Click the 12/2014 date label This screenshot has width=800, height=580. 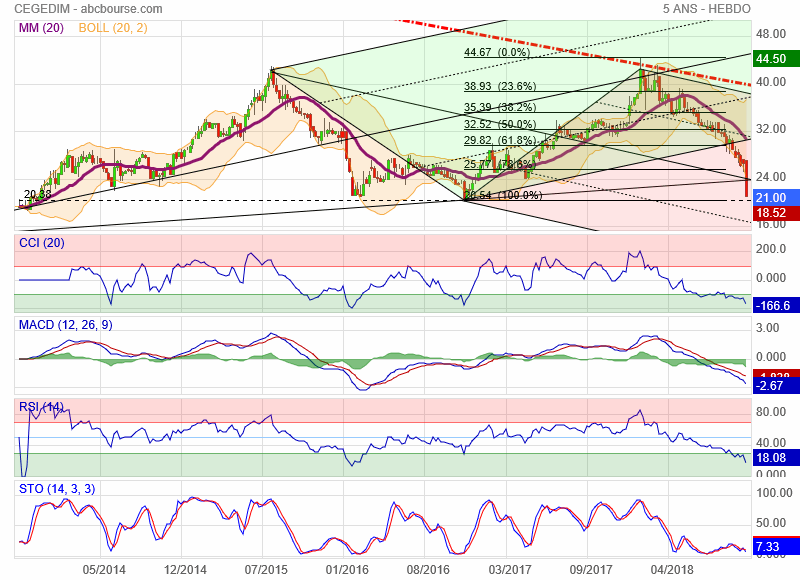point(185,569)
